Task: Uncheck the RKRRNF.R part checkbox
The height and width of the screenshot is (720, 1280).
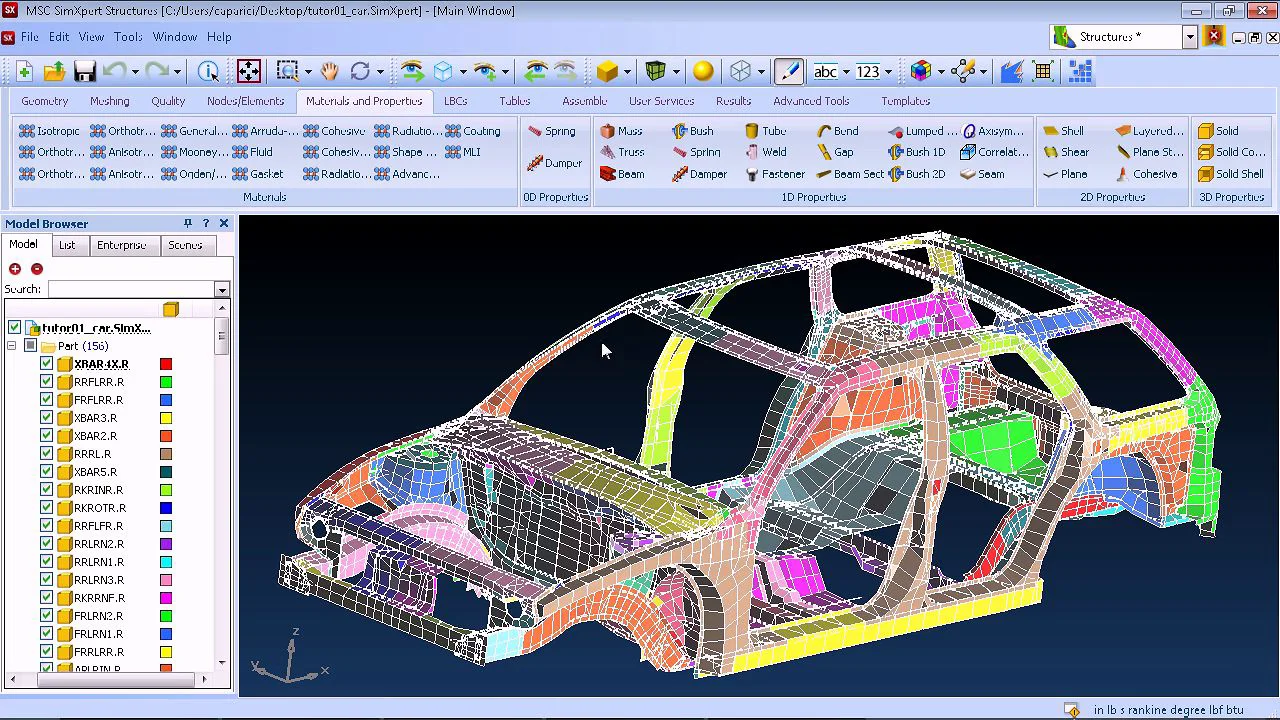Action: click(x=46, y=598)
